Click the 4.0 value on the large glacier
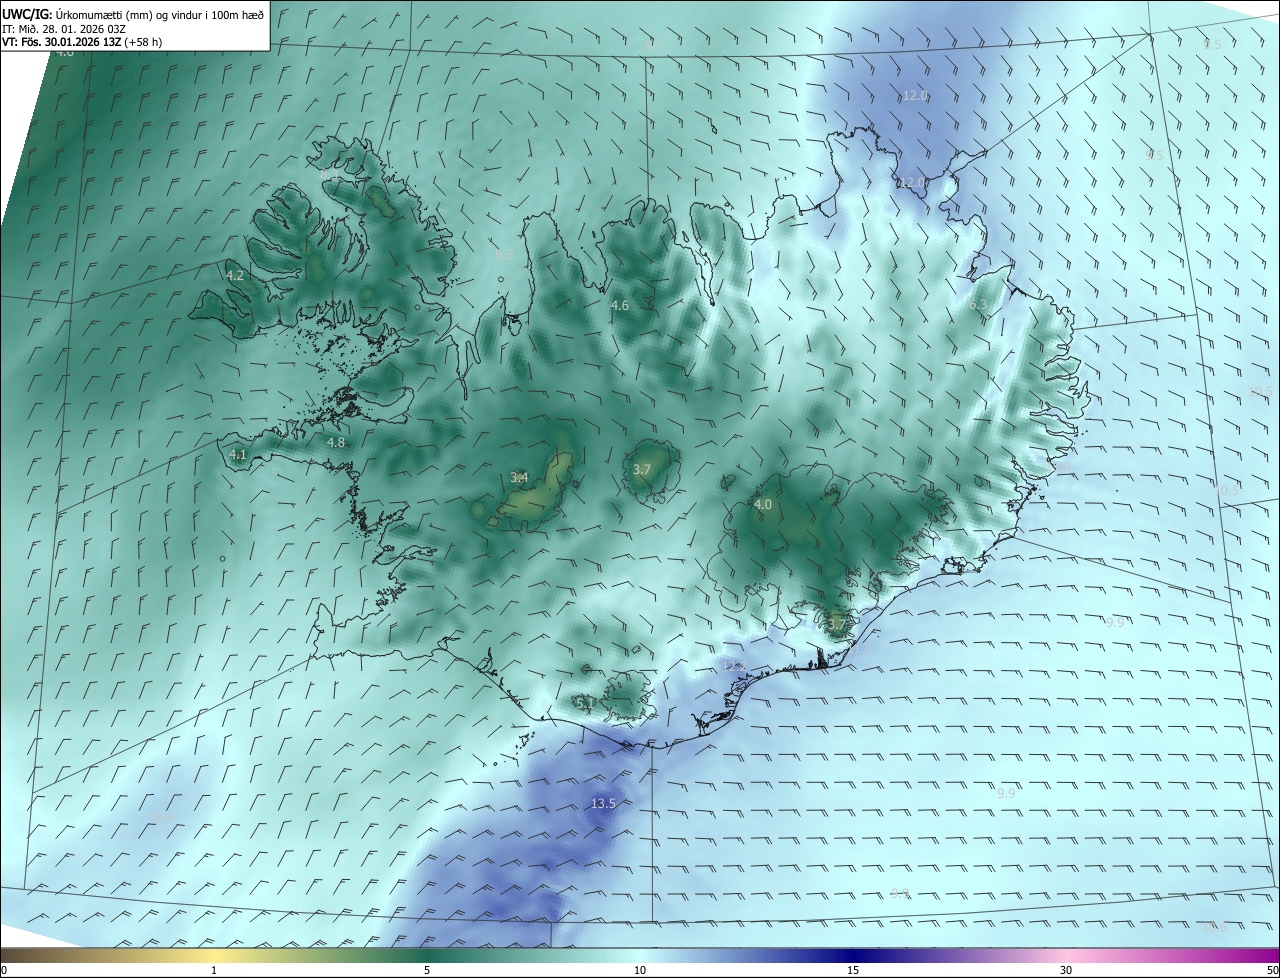This screenshot has width=1280, height=978. tap(763, 505)
